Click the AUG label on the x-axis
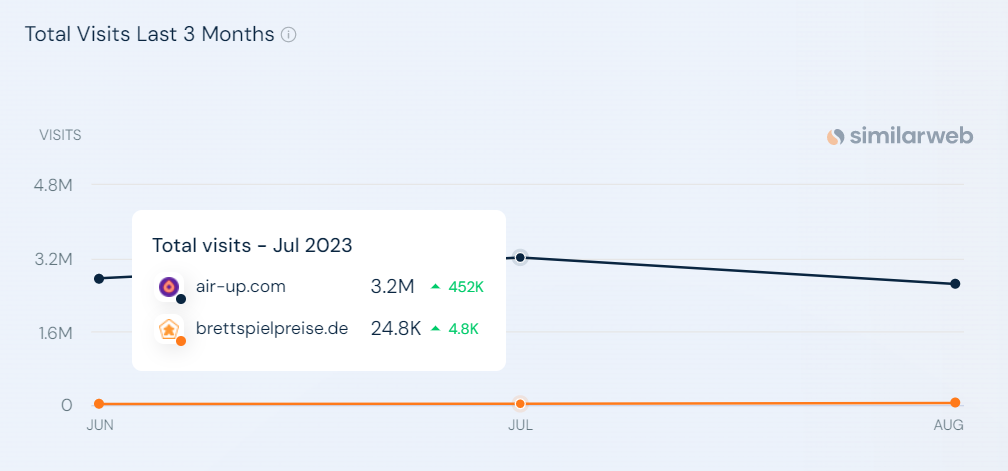This screenshot has width=1008, height=471. click(949, 426)
